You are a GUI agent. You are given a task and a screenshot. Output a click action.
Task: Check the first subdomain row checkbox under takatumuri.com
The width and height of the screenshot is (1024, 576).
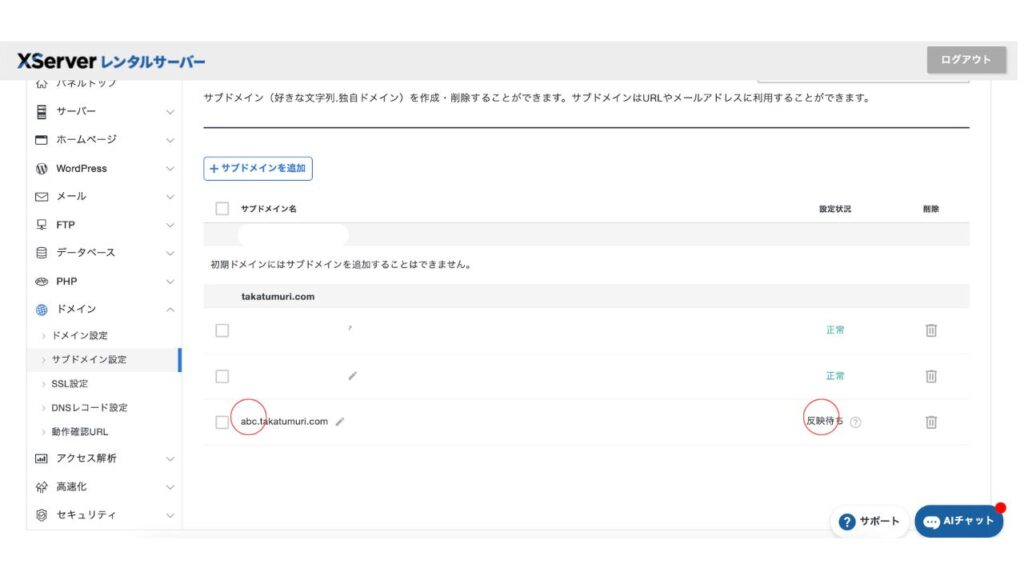tap(222, 330)
